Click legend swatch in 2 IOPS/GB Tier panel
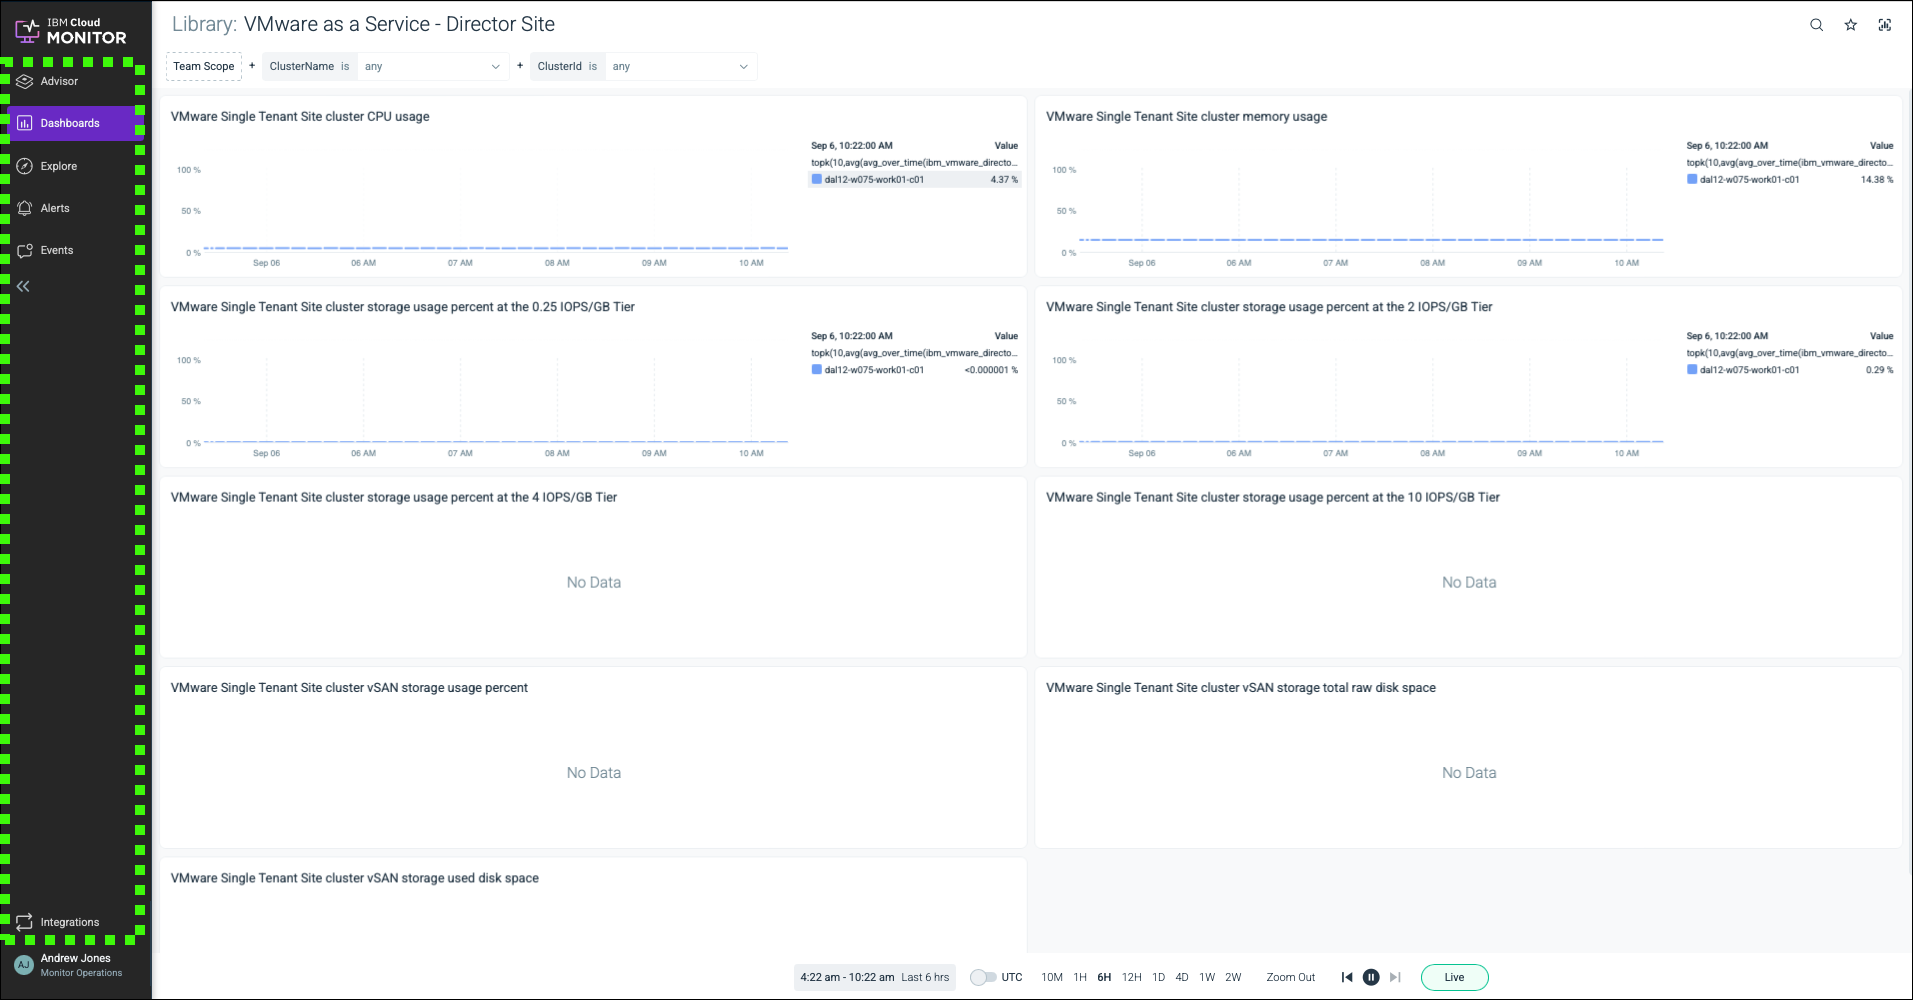Viewport: 1913px width, 1000px height. pos(1692,369)
